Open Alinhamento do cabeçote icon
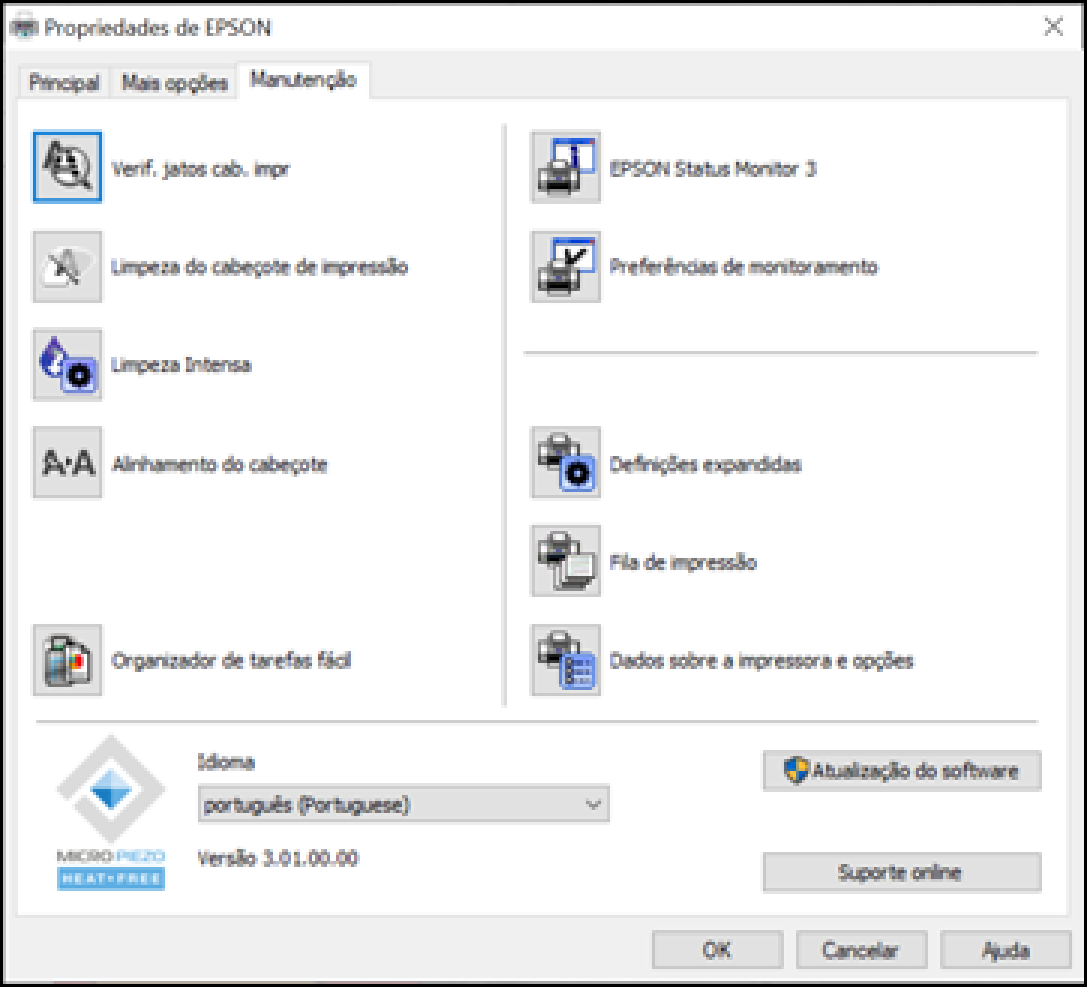 tap(67, 462)
